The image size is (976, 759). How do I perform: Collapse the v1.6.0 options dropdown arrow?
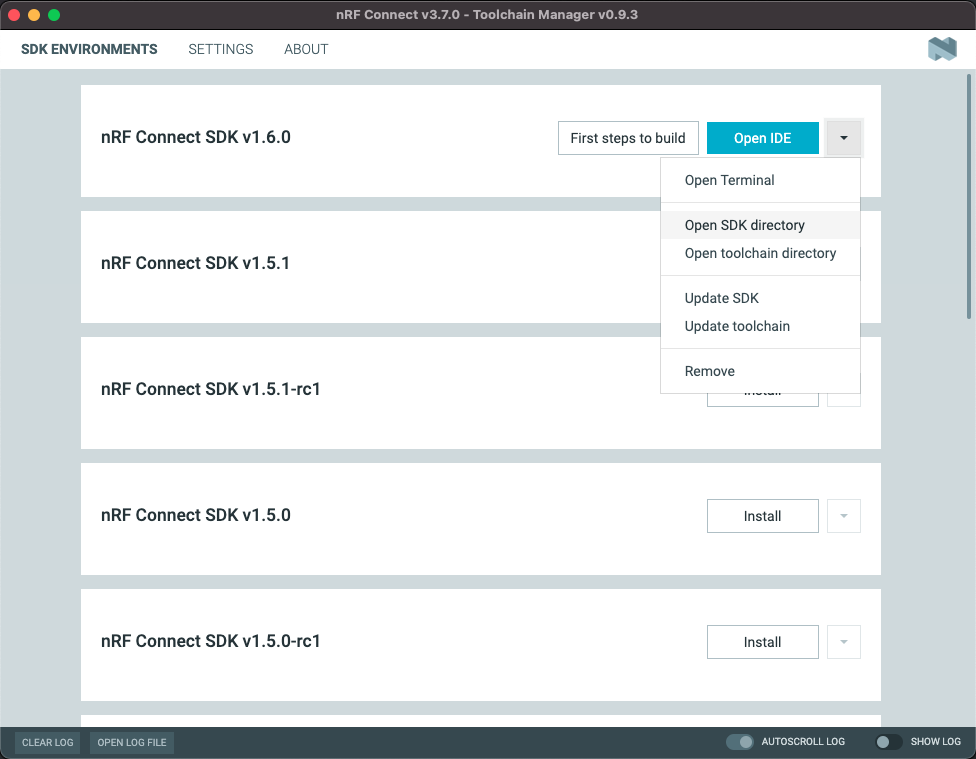pos(843,138)
